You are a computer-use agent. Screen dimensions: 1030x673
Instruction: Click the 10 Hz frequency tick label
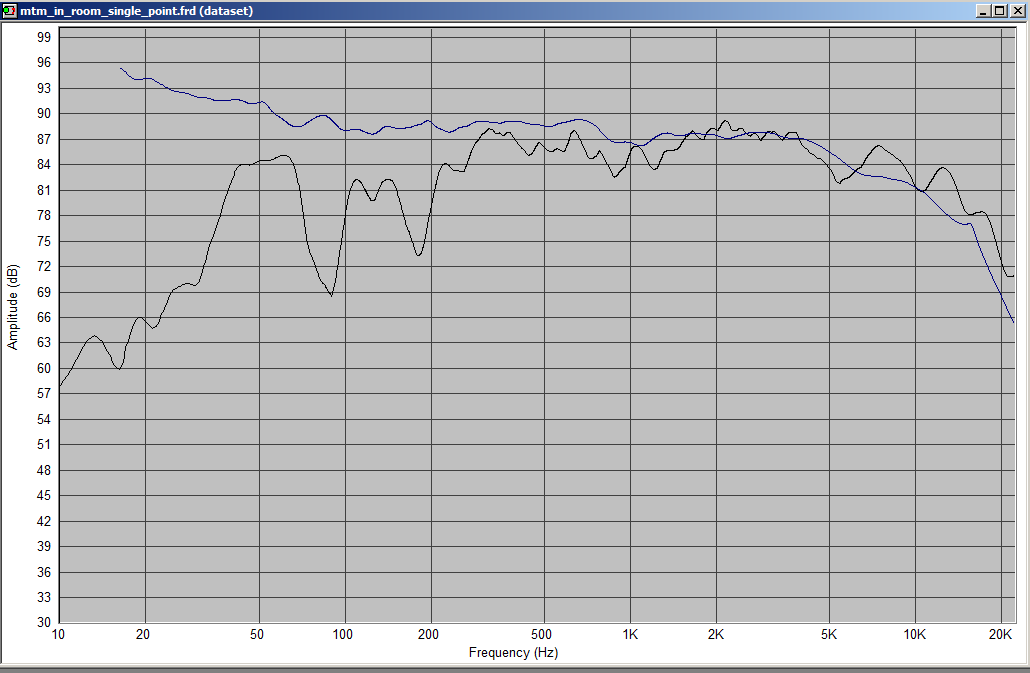point(58,634)
